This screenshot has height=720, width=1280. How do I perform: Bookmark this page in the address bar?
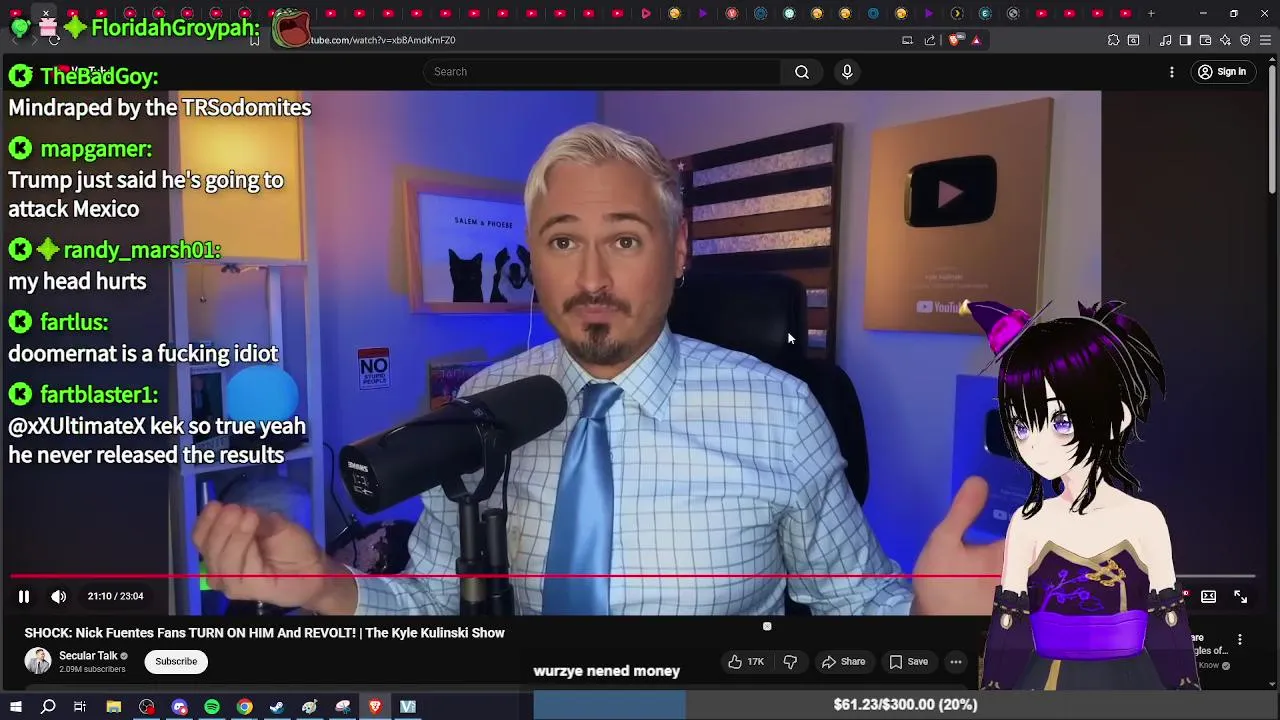(255, 40)
